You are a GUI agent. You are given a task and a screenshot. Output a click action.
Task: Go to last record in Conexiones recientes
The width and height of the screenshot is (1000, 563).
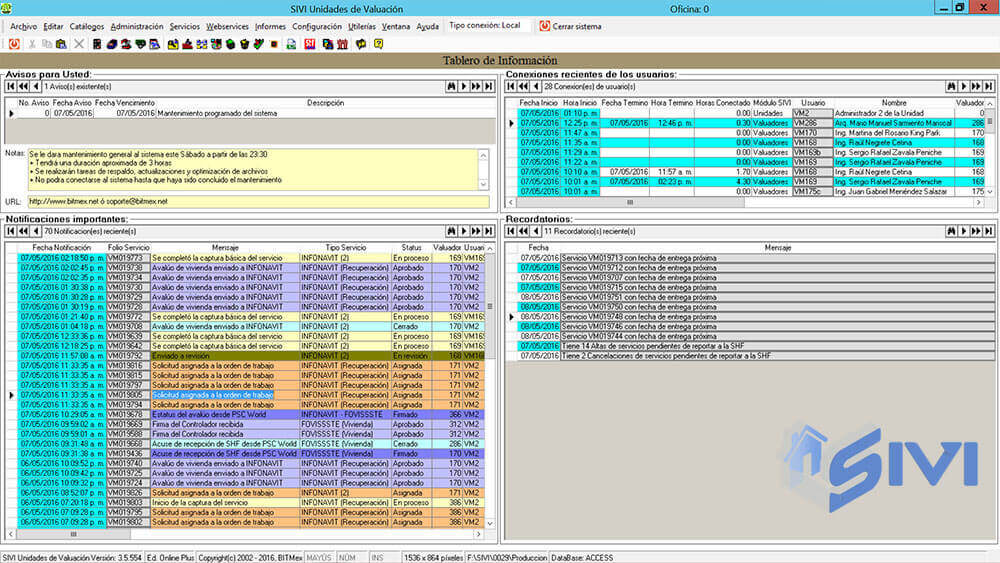tap(989, 87)
